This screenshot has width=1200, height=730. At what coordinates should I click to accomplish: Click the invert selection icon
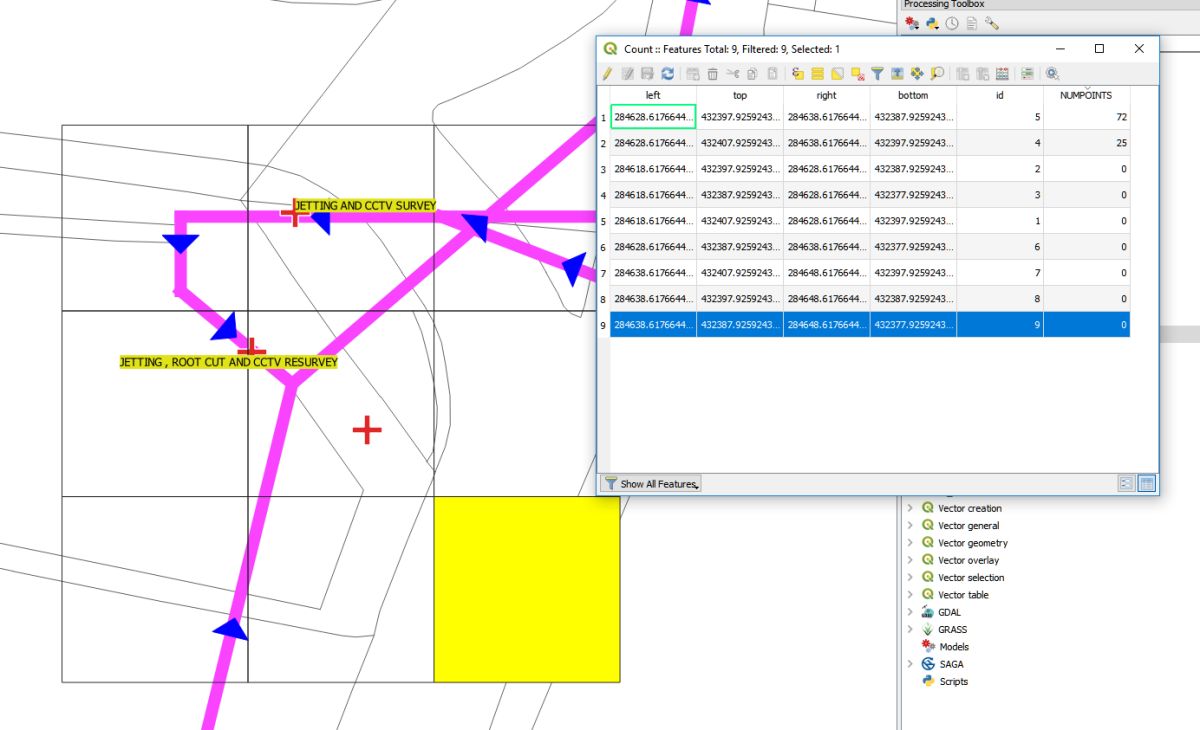[x=837, y=73]
